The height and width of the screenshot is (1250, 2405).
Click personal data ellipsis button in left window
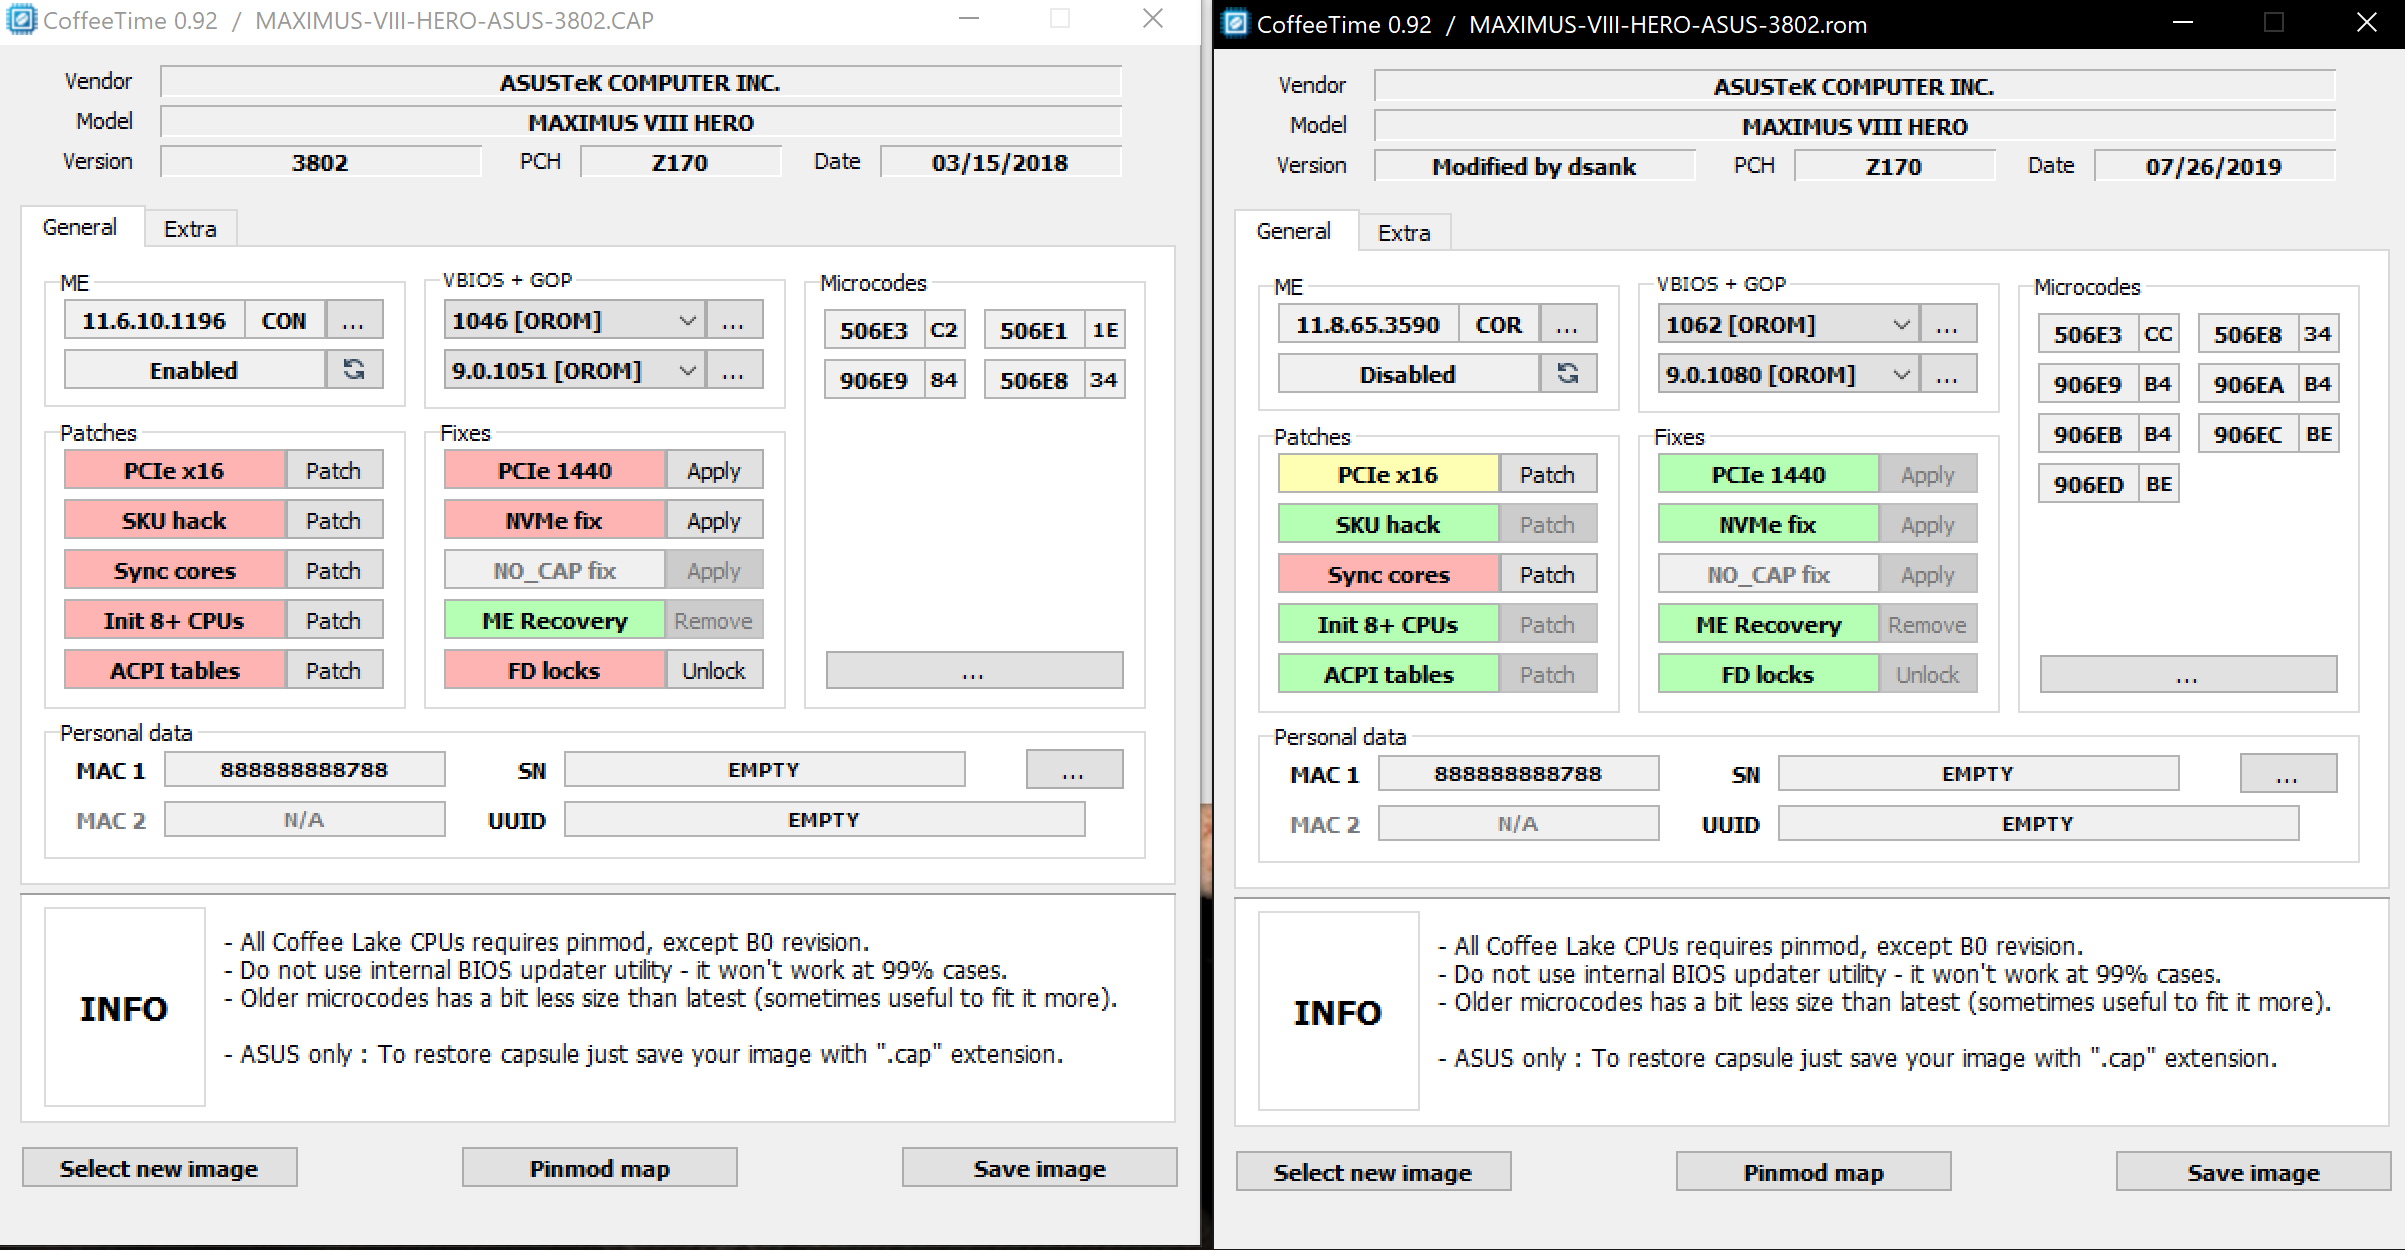(x=1074, y=770)
